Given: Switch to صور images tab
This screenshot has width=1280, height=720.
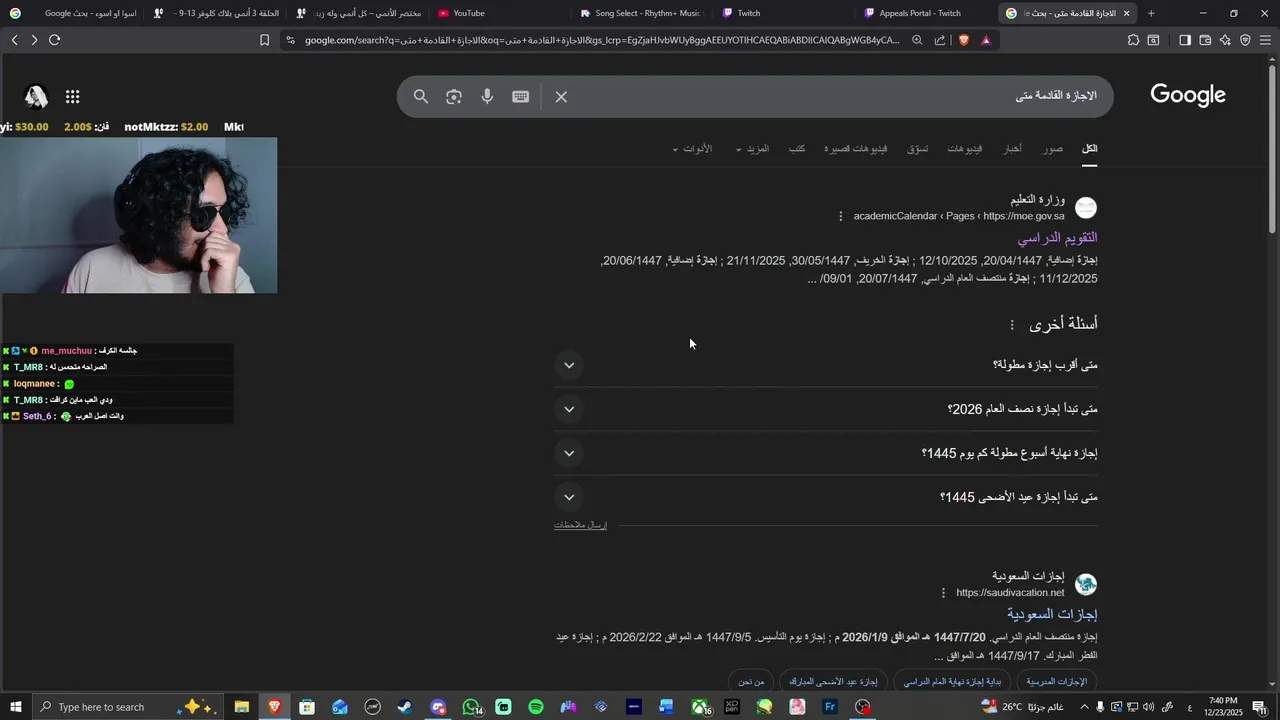Looking at the screenshot, I should click(x=1053, y=149).
